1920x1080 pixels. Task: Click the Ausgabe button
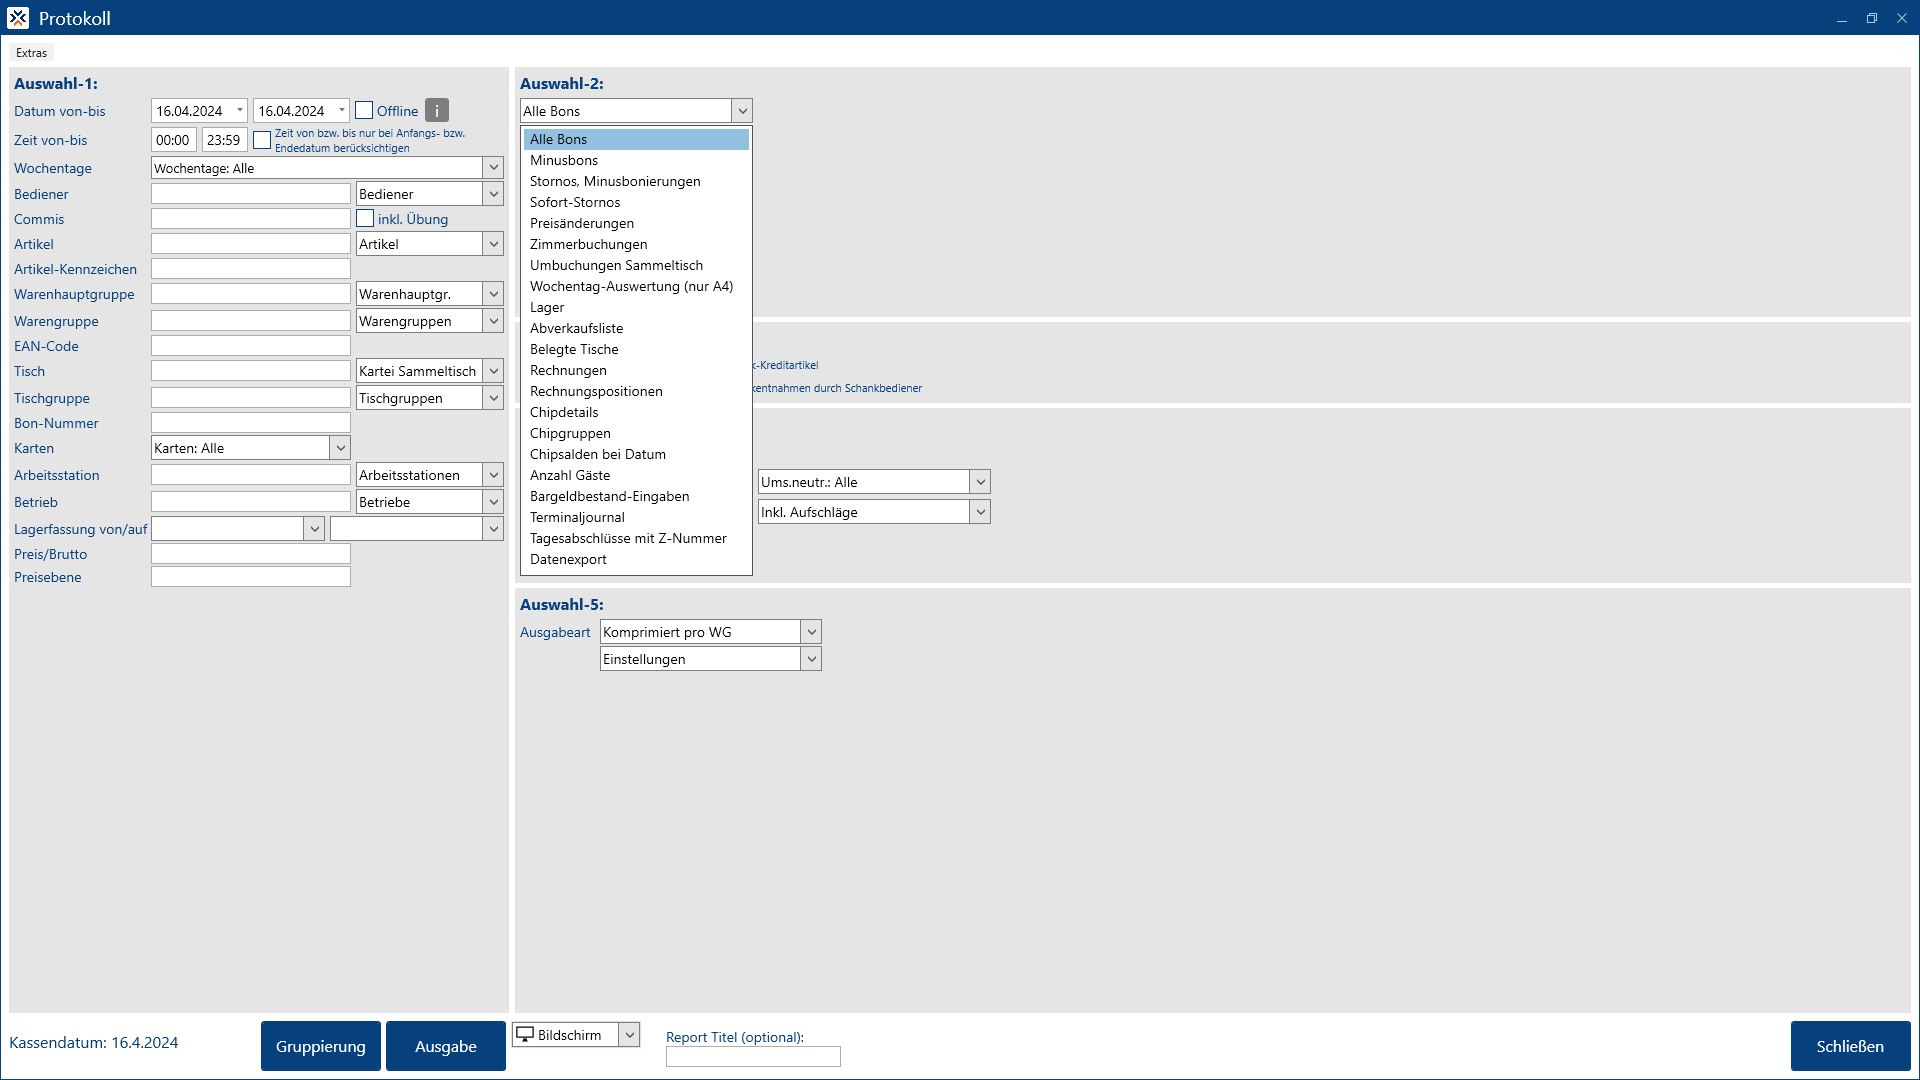click(x=445, y=1046)
